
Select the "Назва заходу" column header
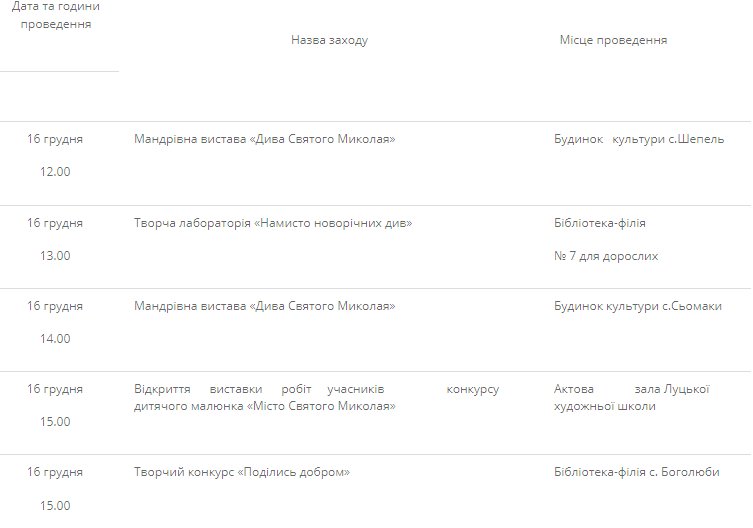tap(329, 40)
